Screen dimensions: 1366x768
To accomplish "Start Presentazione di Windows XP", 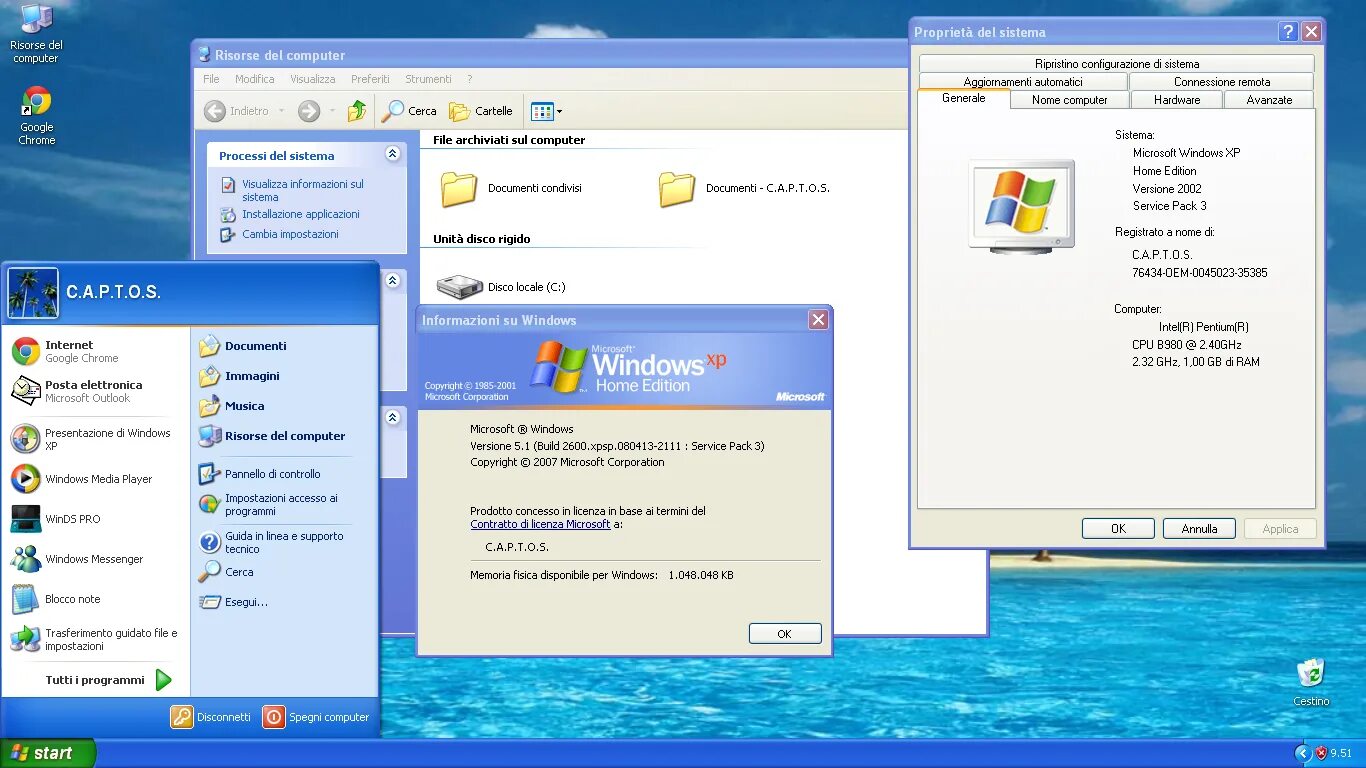I will (95, 439).
